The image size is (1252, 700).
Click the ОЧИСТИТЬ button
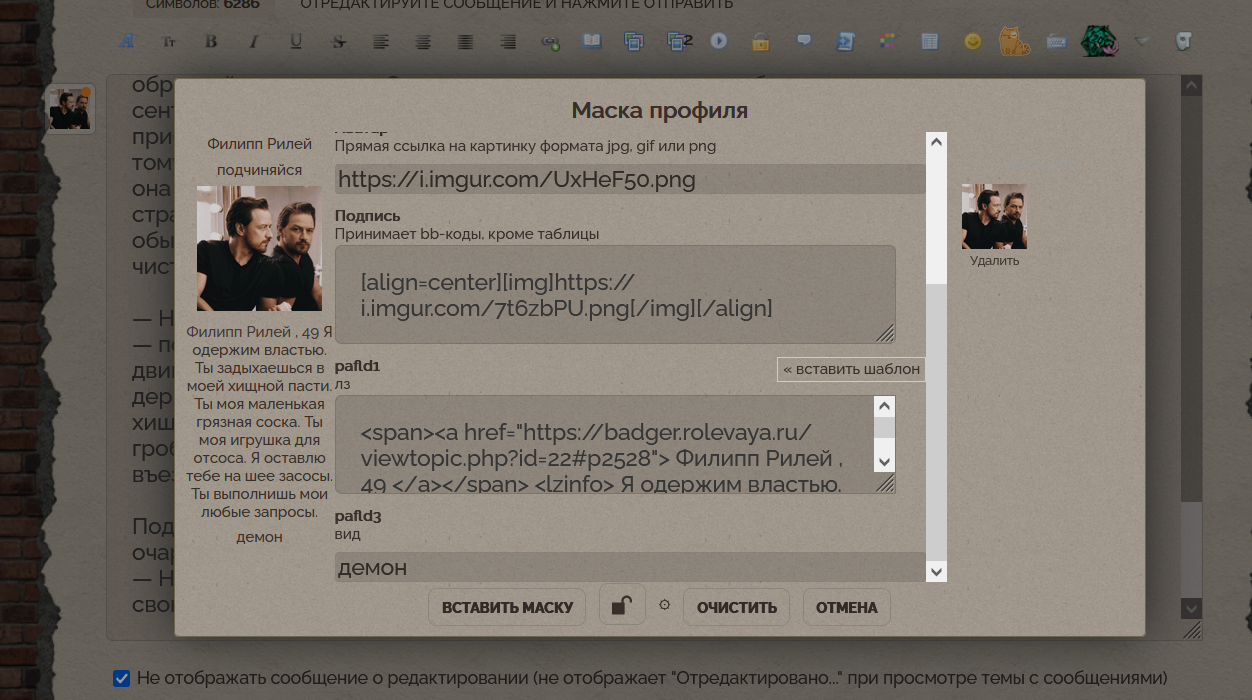click(737, 607)
